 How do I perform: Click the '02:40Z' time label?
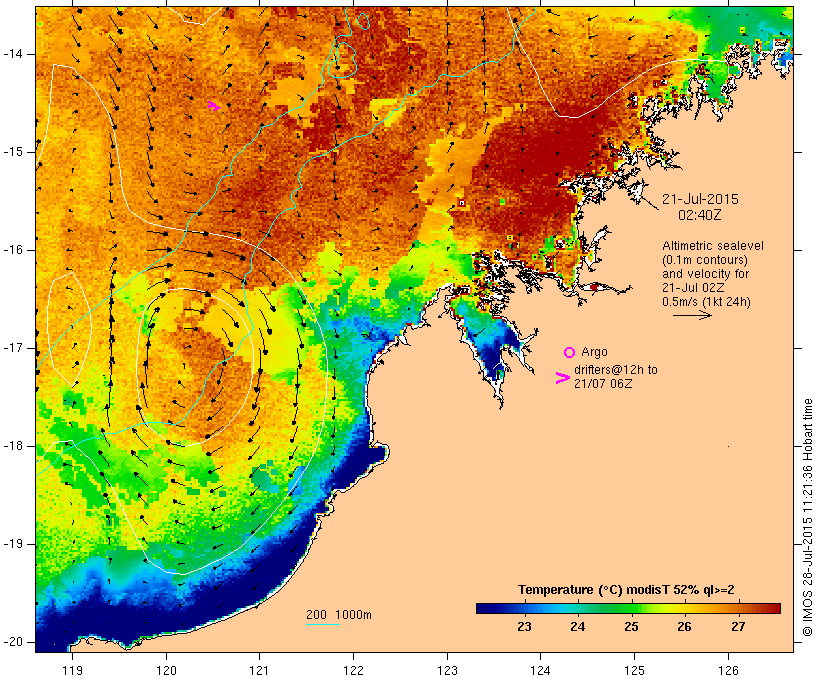pos(700,215)
